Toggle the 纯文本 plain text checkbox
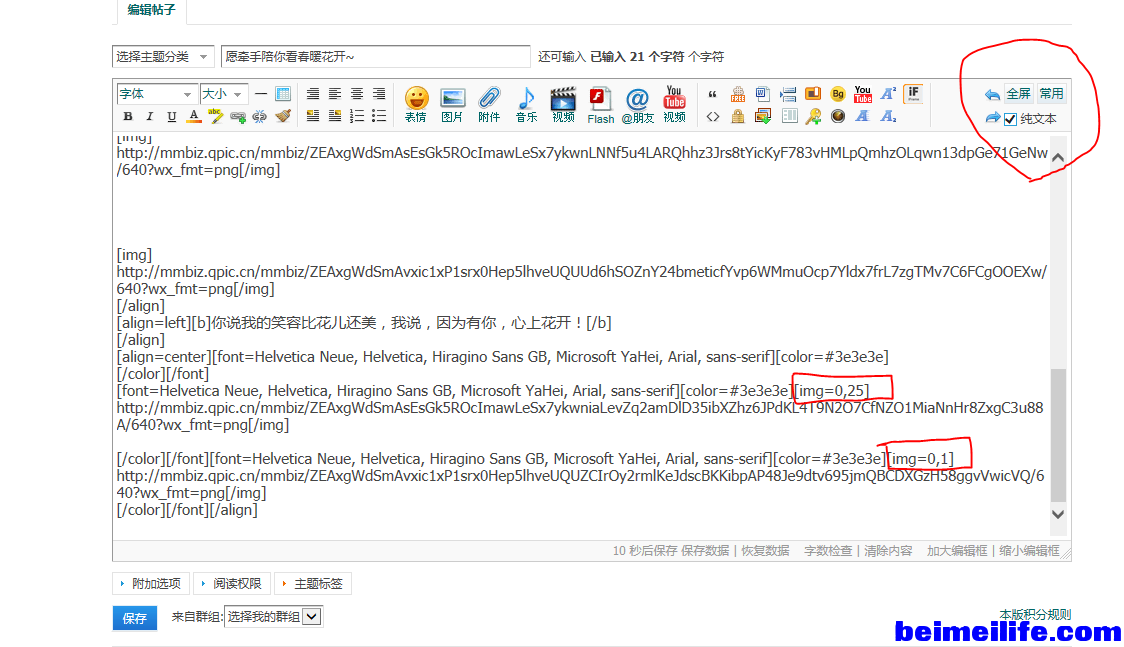Viewport: 1124px width, 647px height. tap(1010, 119)
